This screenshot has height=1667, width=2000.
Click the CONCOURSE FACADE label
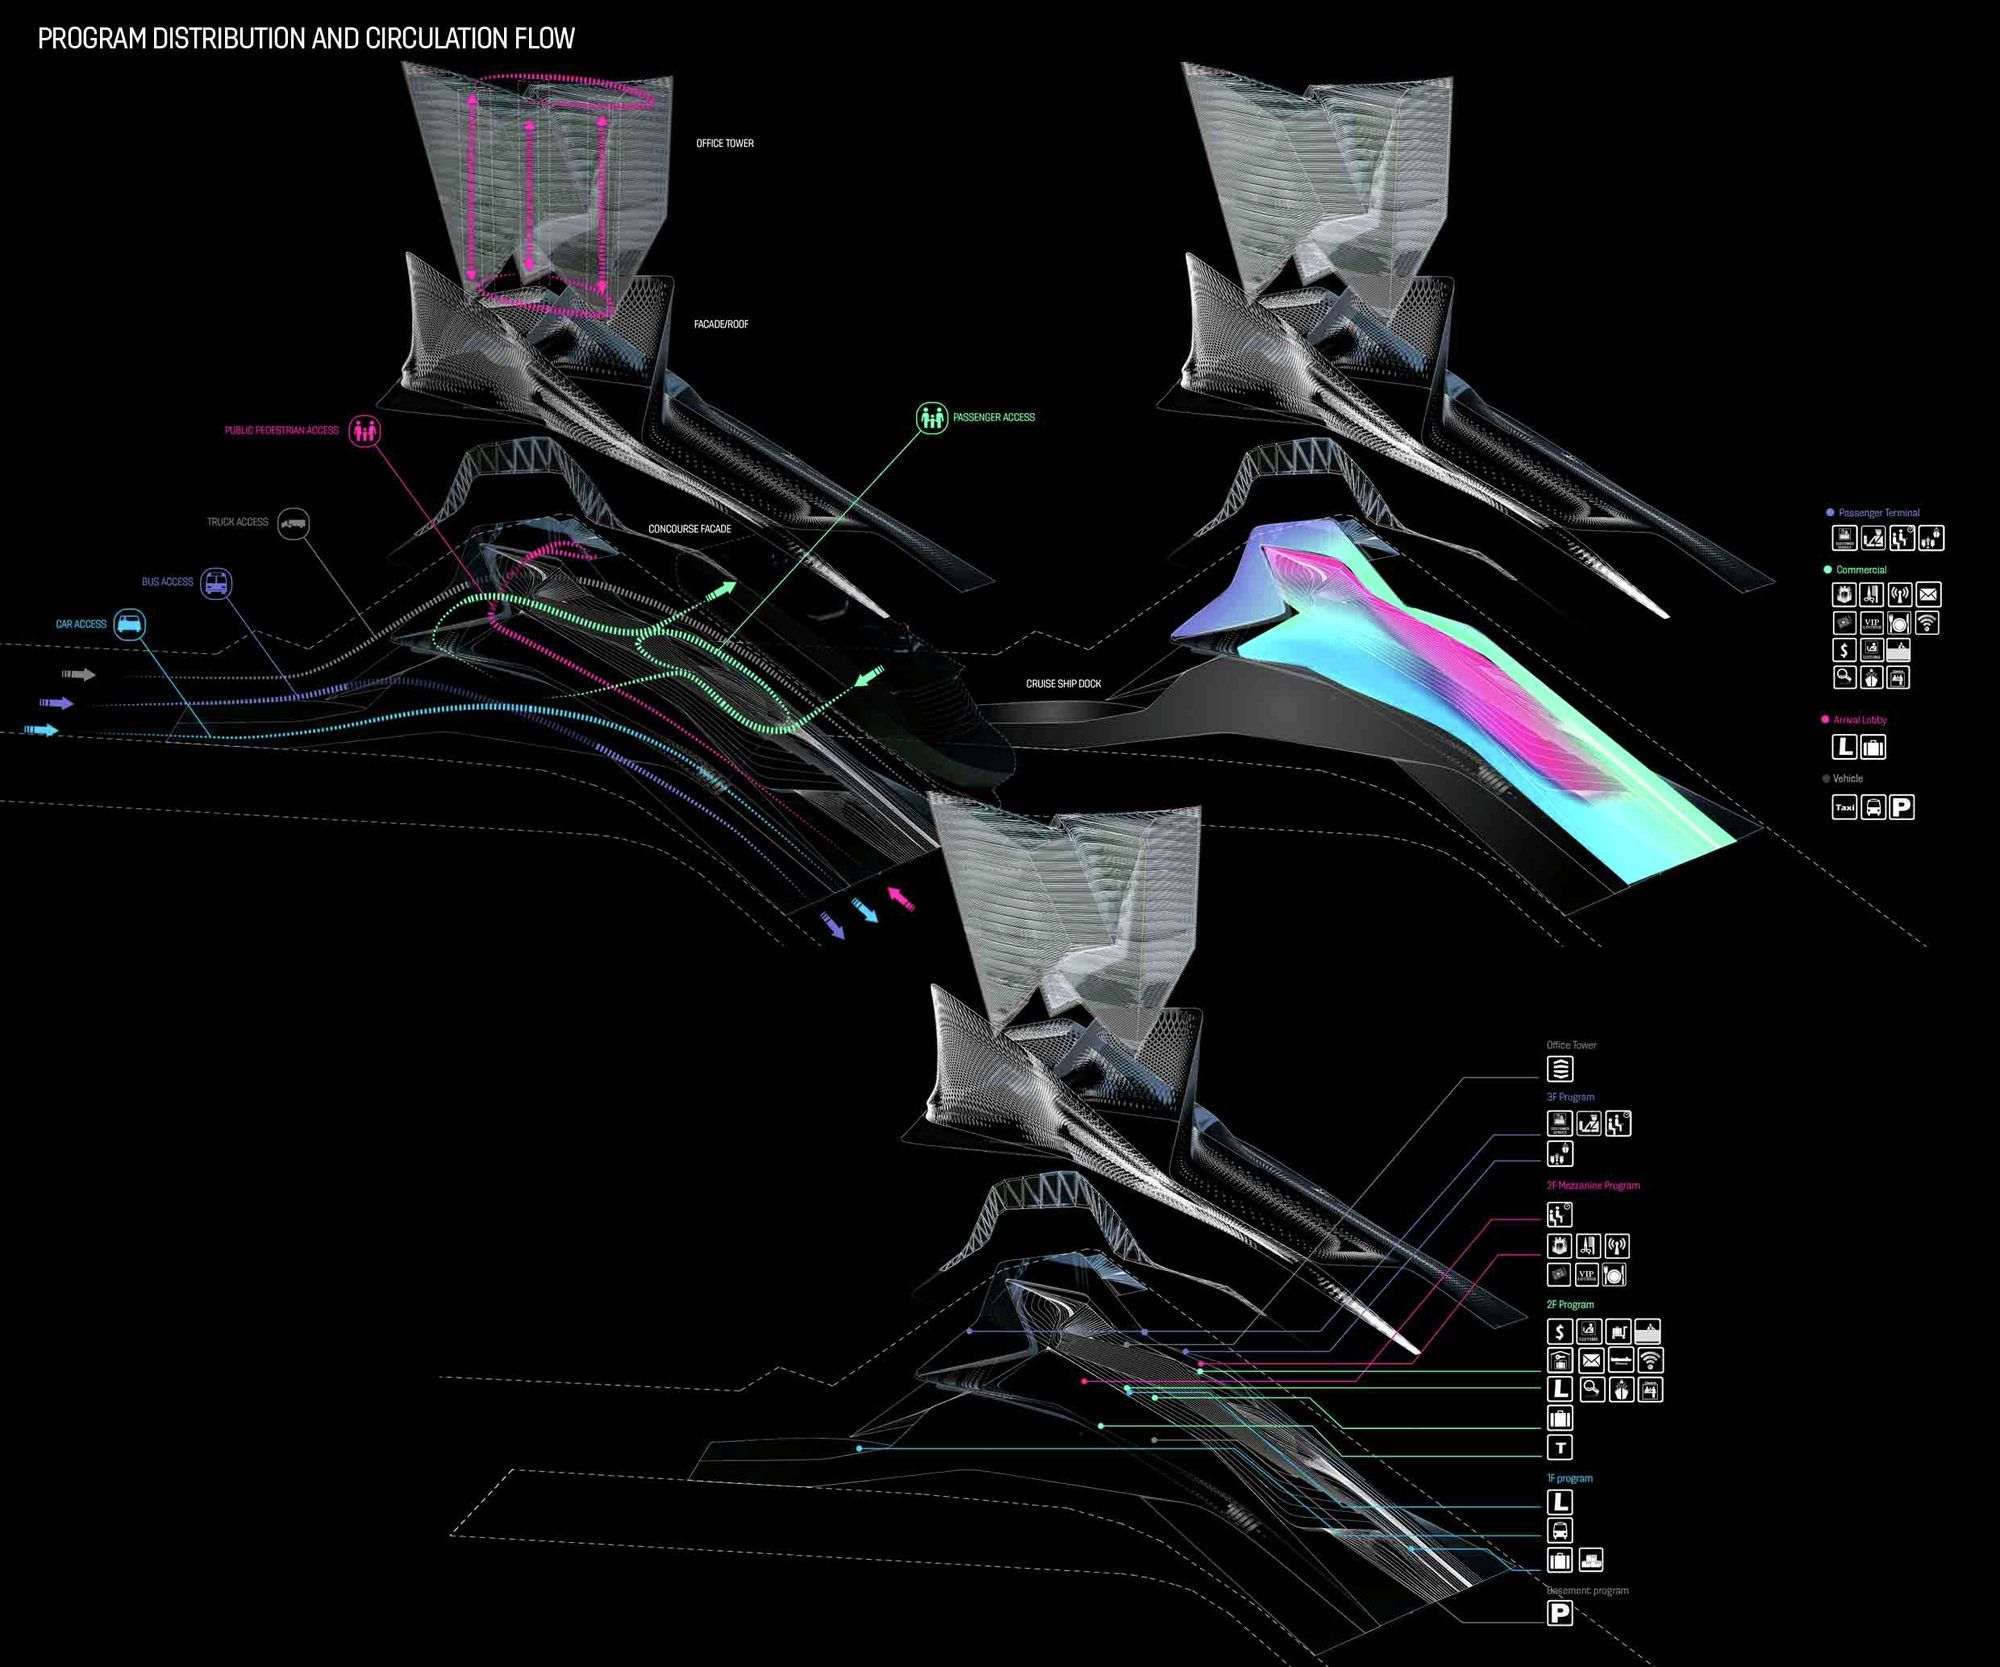click(689, 529)
